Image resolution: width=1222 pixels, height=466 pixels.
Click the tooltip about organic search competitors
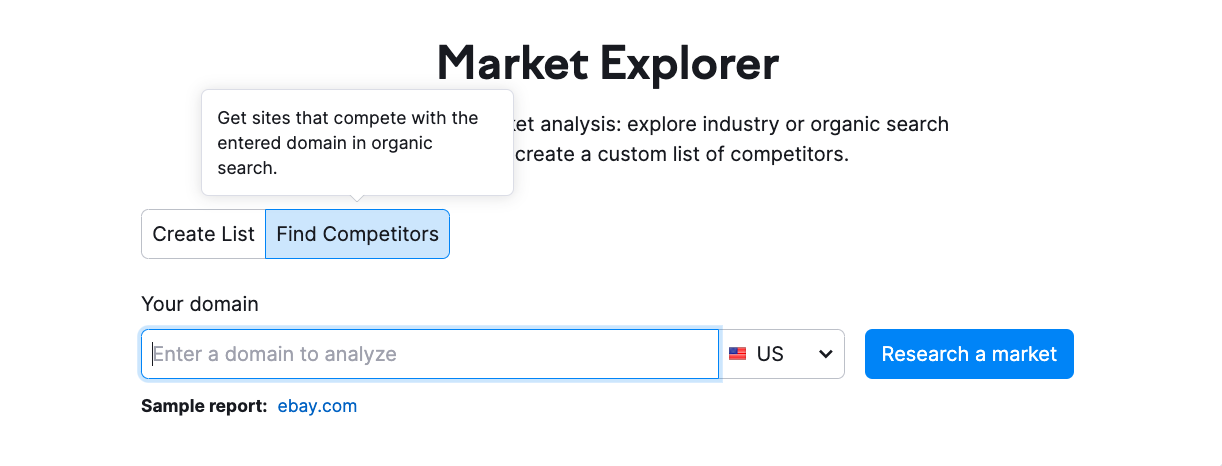pos(357,143)
